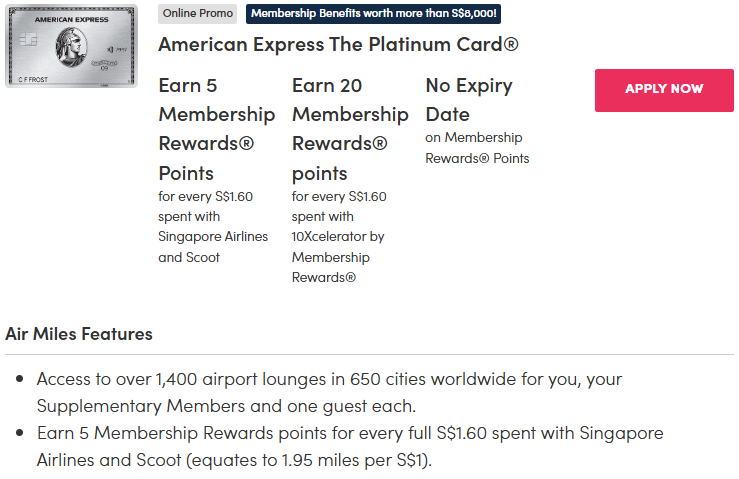Image resolution: width=739 pixels, height=479 pixels.
Task: Click the Platinum Card image thumbnail
Action: pyautogui.click(x=70, y=46)
